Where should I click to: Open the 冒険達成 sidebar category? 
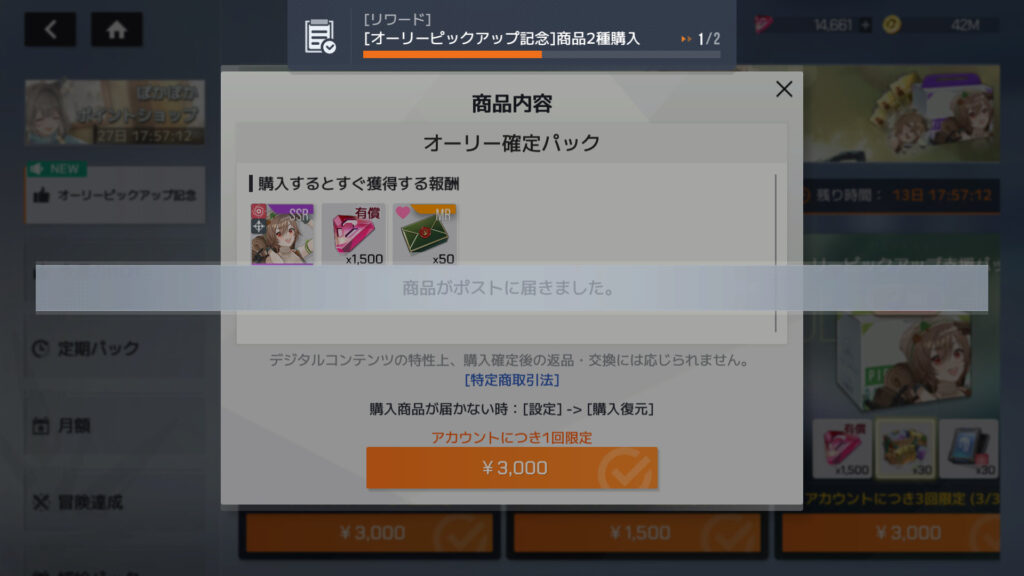pos(115,502)
